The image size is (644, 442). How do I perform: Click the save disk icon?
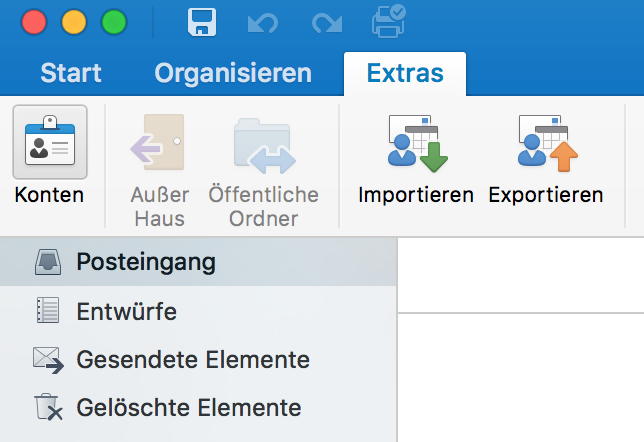click(202, 22)
